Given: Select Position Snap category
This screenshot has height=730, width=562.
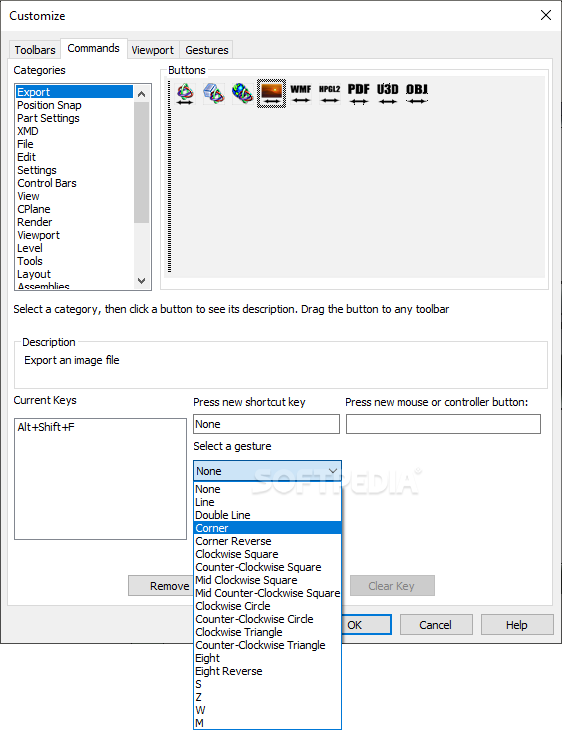Looking at the screenshot, I should (x=74, y=105).
